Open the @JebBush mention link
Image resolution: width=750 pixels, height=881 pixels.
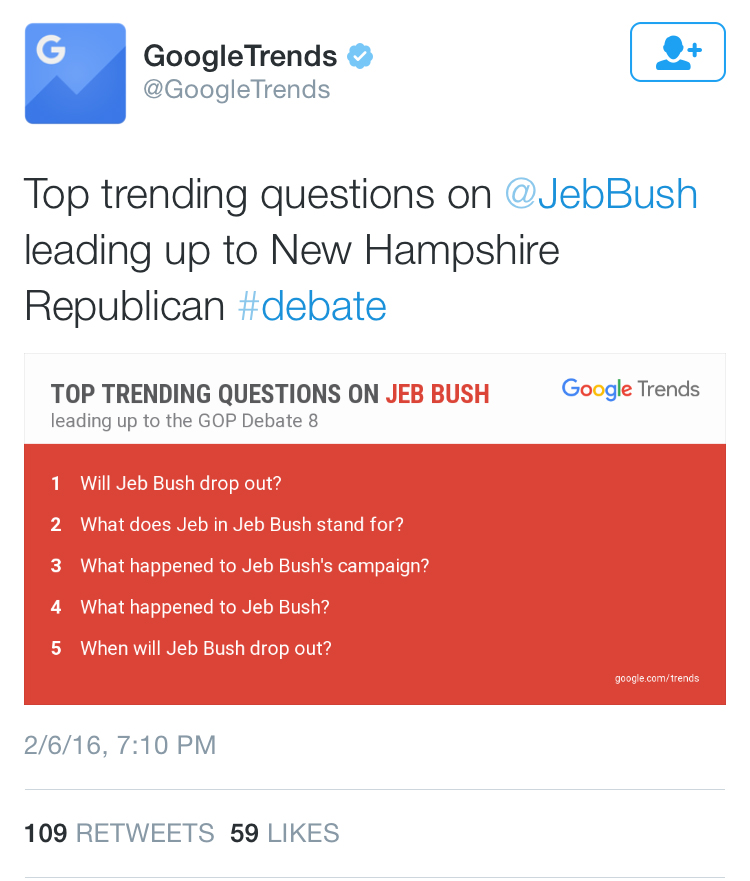click(601, 193)
